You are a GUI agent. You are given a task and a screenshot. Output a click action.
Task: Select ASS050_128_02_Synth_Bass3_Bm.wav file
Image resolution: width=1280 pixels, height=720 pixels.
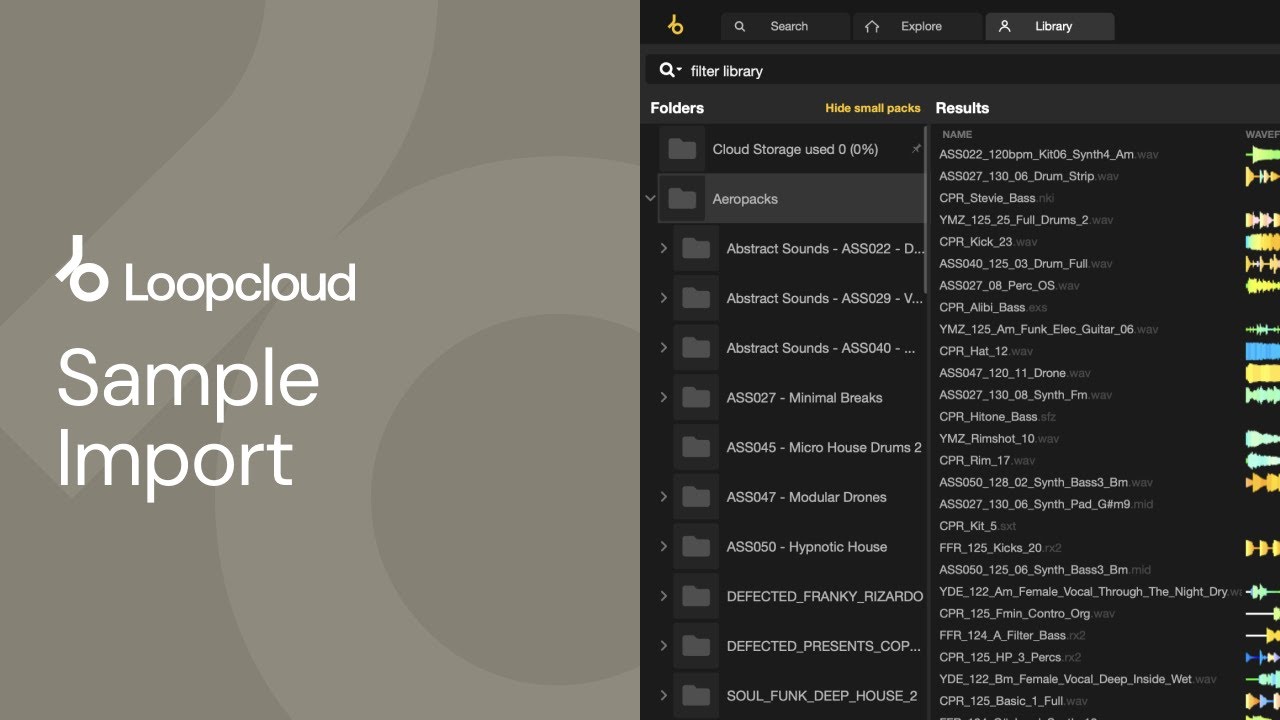(1046, 483)
